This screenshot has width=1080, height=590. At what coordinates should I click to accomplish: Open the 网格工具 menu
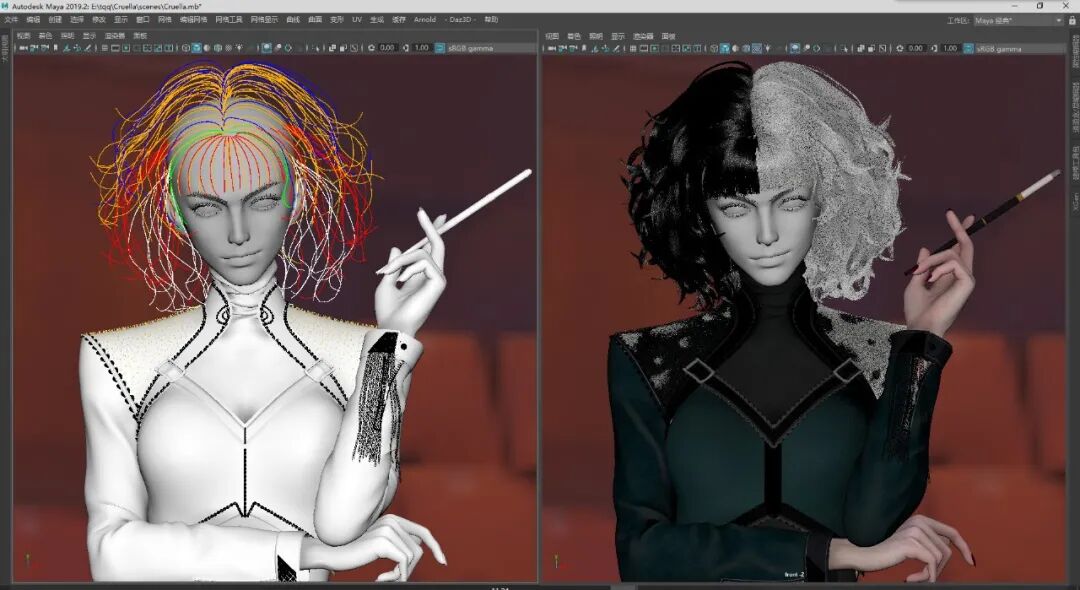point(229,20)
